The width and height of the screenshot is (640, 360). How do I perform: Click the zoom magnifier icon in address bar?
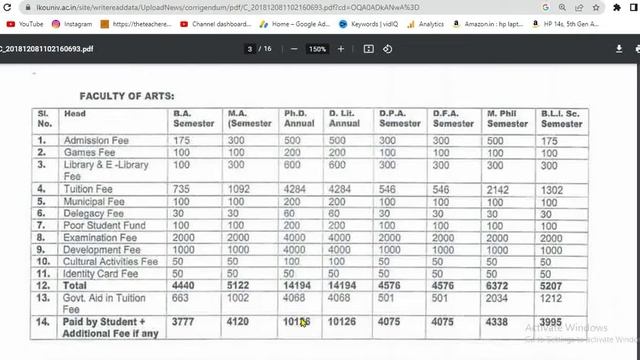pyautogui.click(x=562, y=7)
